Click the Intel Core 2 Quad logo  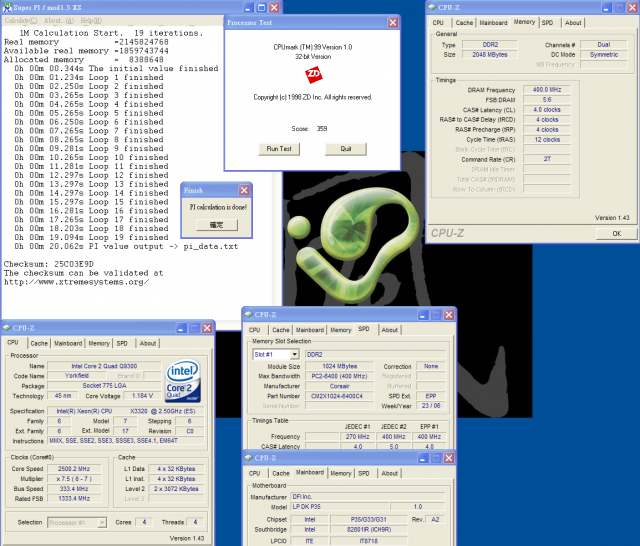coord(183,380)
